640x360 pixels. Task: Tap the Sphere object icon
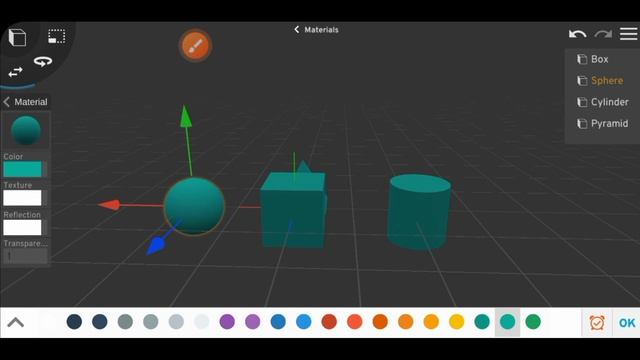click(582, 81)
